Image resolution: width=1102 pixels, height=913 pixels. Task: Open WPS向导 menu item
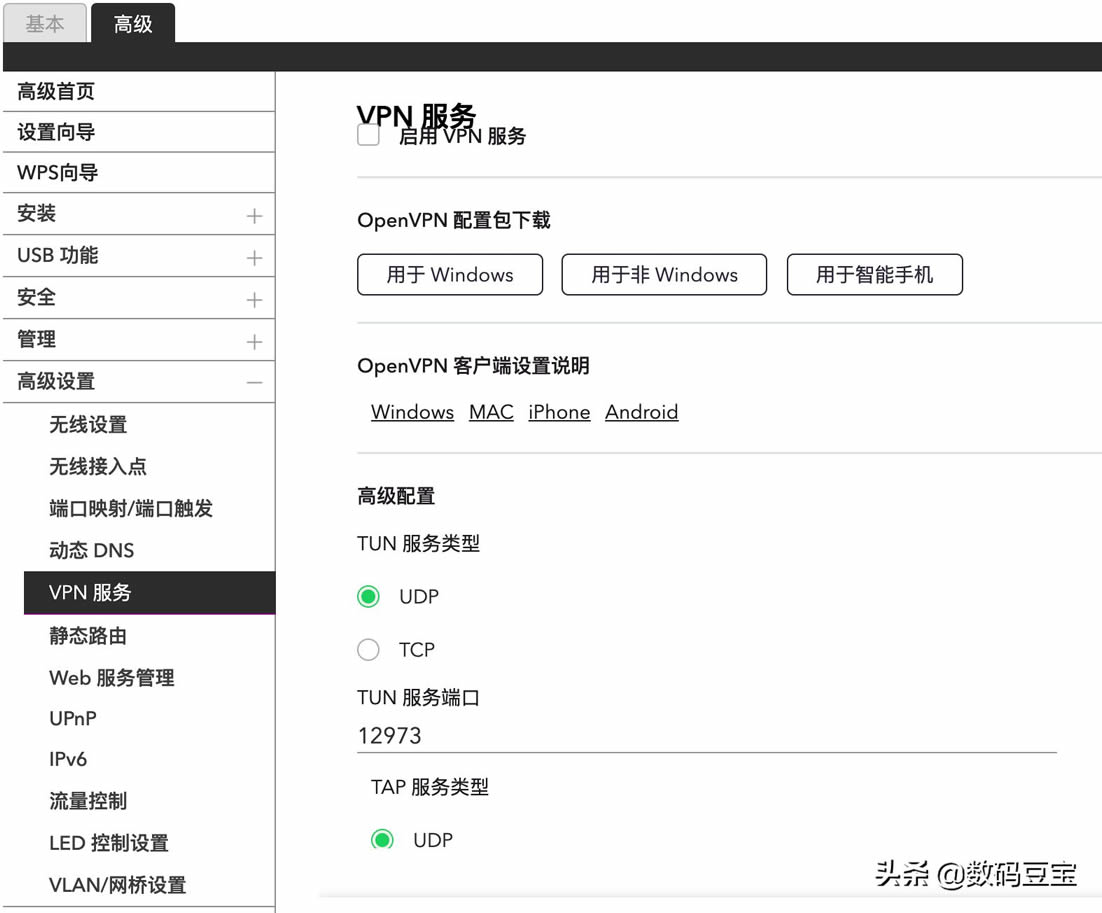138,173
